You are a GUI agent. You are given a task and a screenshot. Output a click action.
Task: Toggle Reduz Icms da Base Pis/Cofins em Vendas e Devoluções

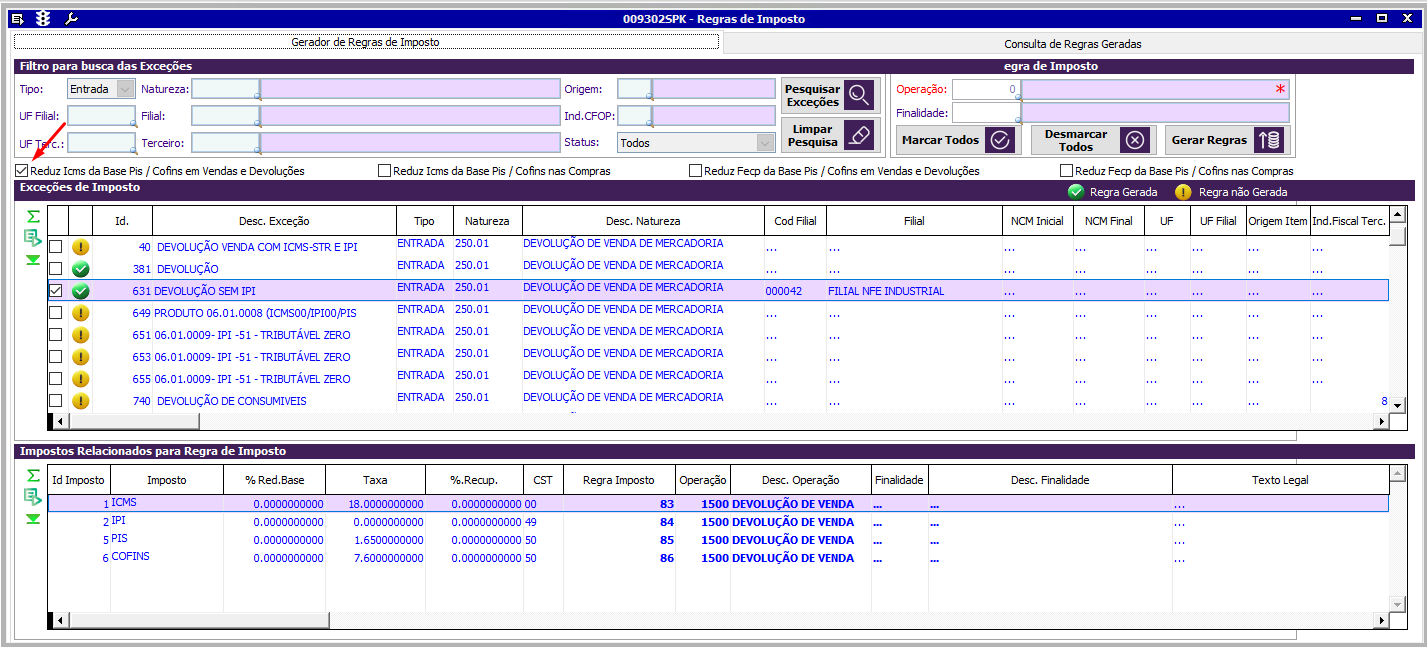[22, 171]
